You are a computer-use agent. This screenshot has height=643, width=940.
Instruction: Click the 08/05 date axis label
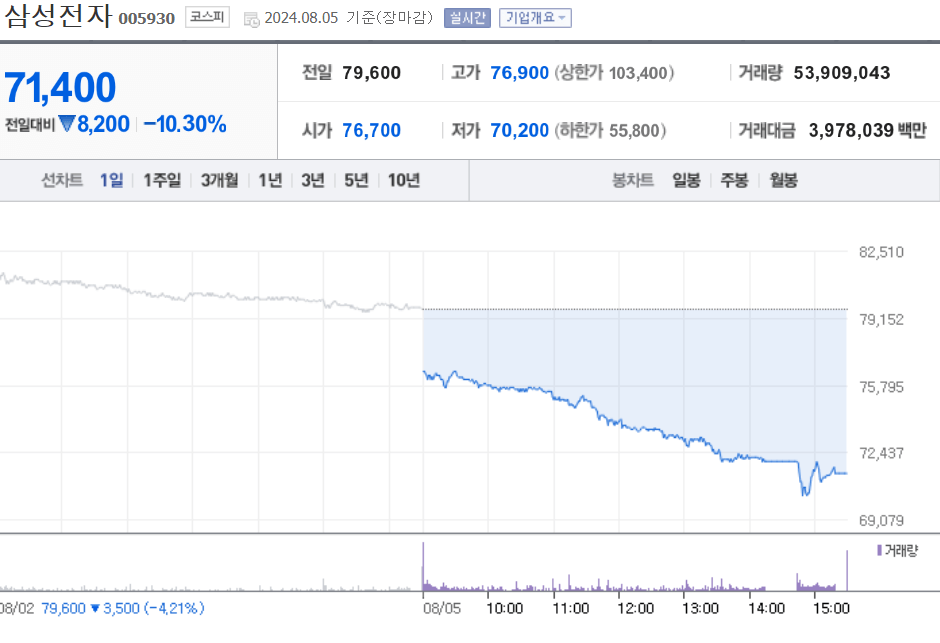442,609
